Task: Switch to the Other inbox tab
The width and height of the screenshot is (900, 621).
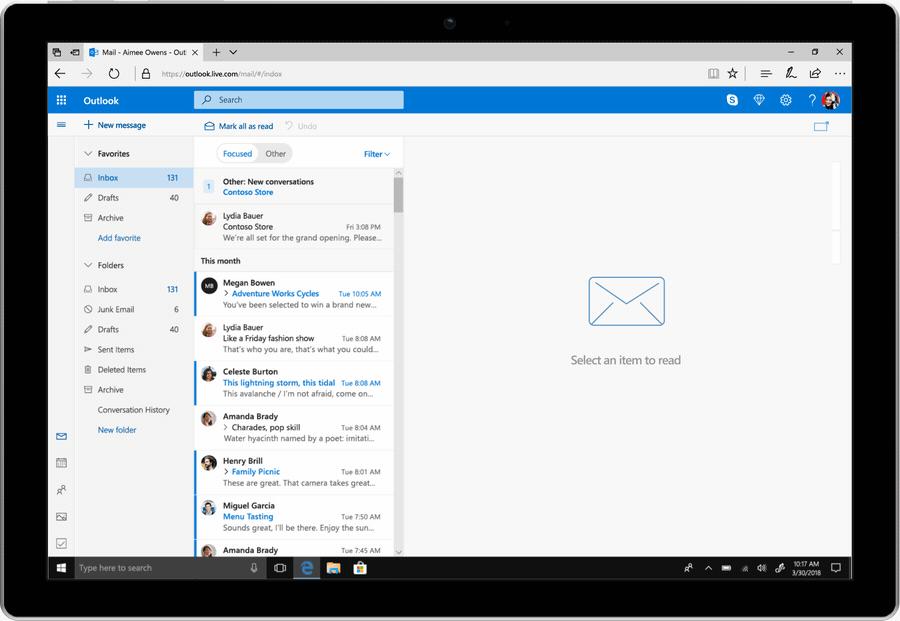Action: (275, 153)
